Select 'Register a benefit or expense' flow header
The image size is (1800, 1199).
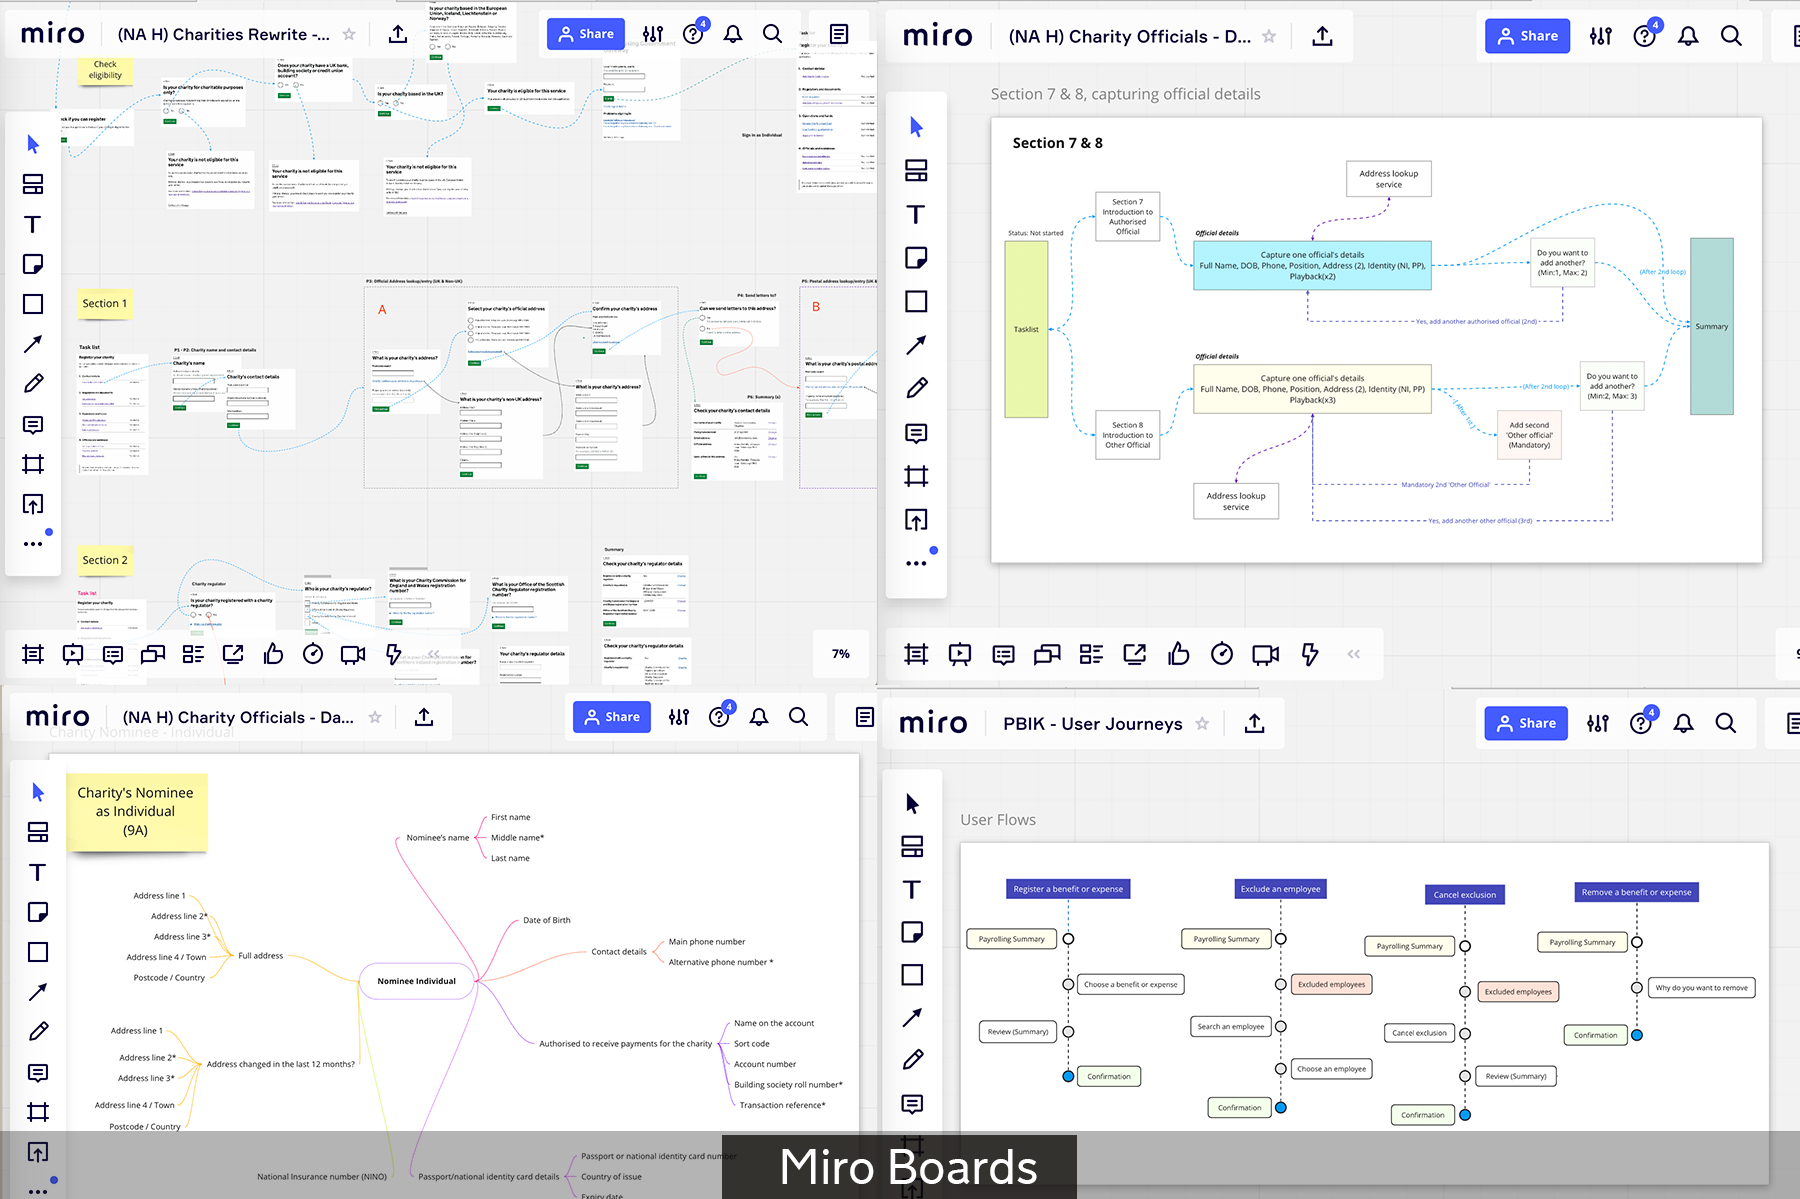point(1068,889)
